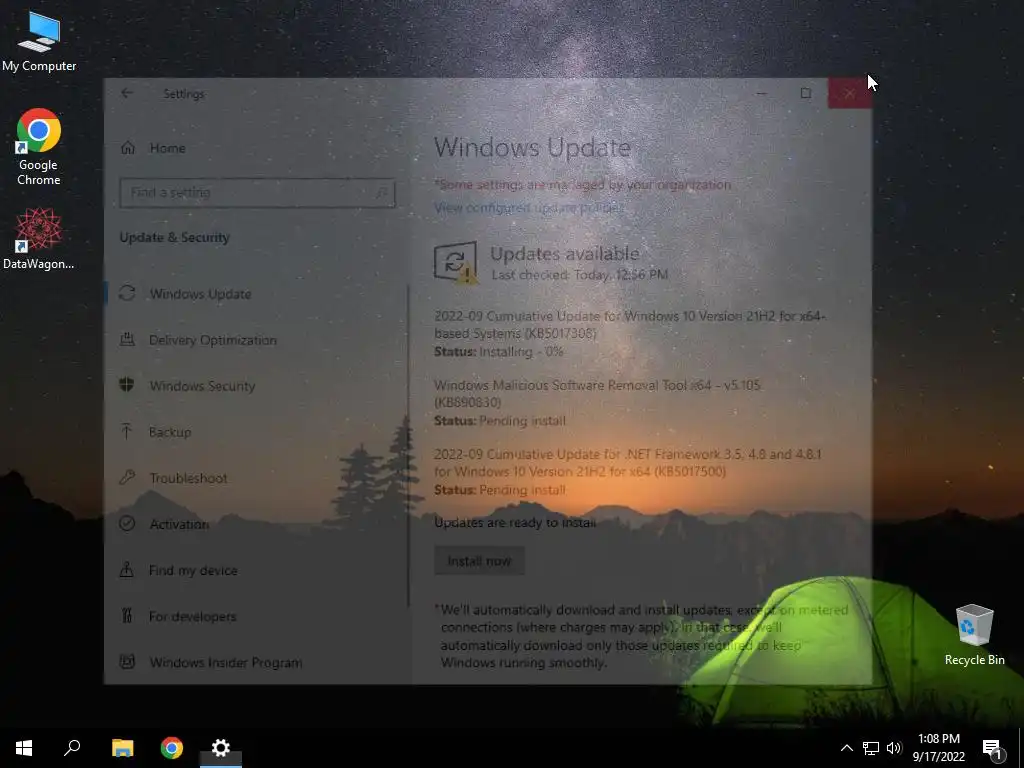Minimize the Settings window

[761, 93]
